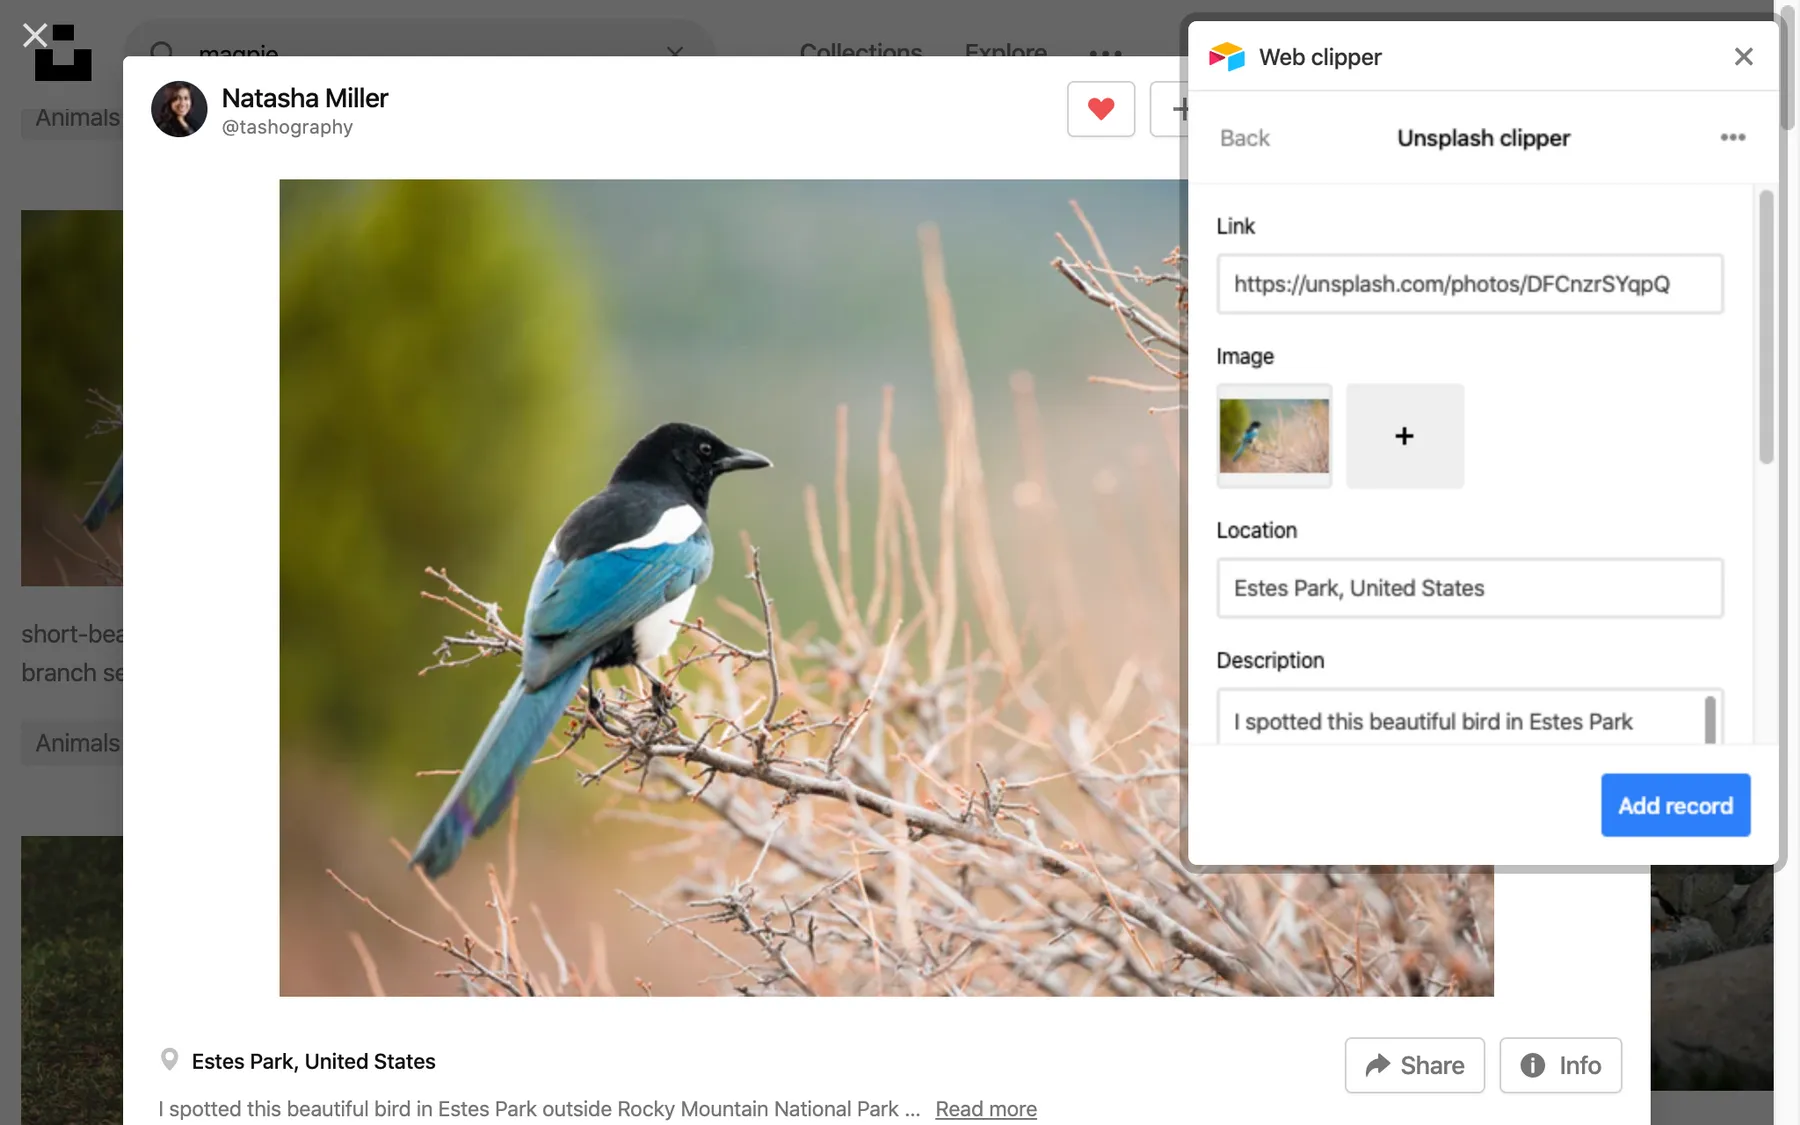This screenshot has width=1800, height=1125.
Task: Like the photo with the heart icon
Action: click(1100, 109)
